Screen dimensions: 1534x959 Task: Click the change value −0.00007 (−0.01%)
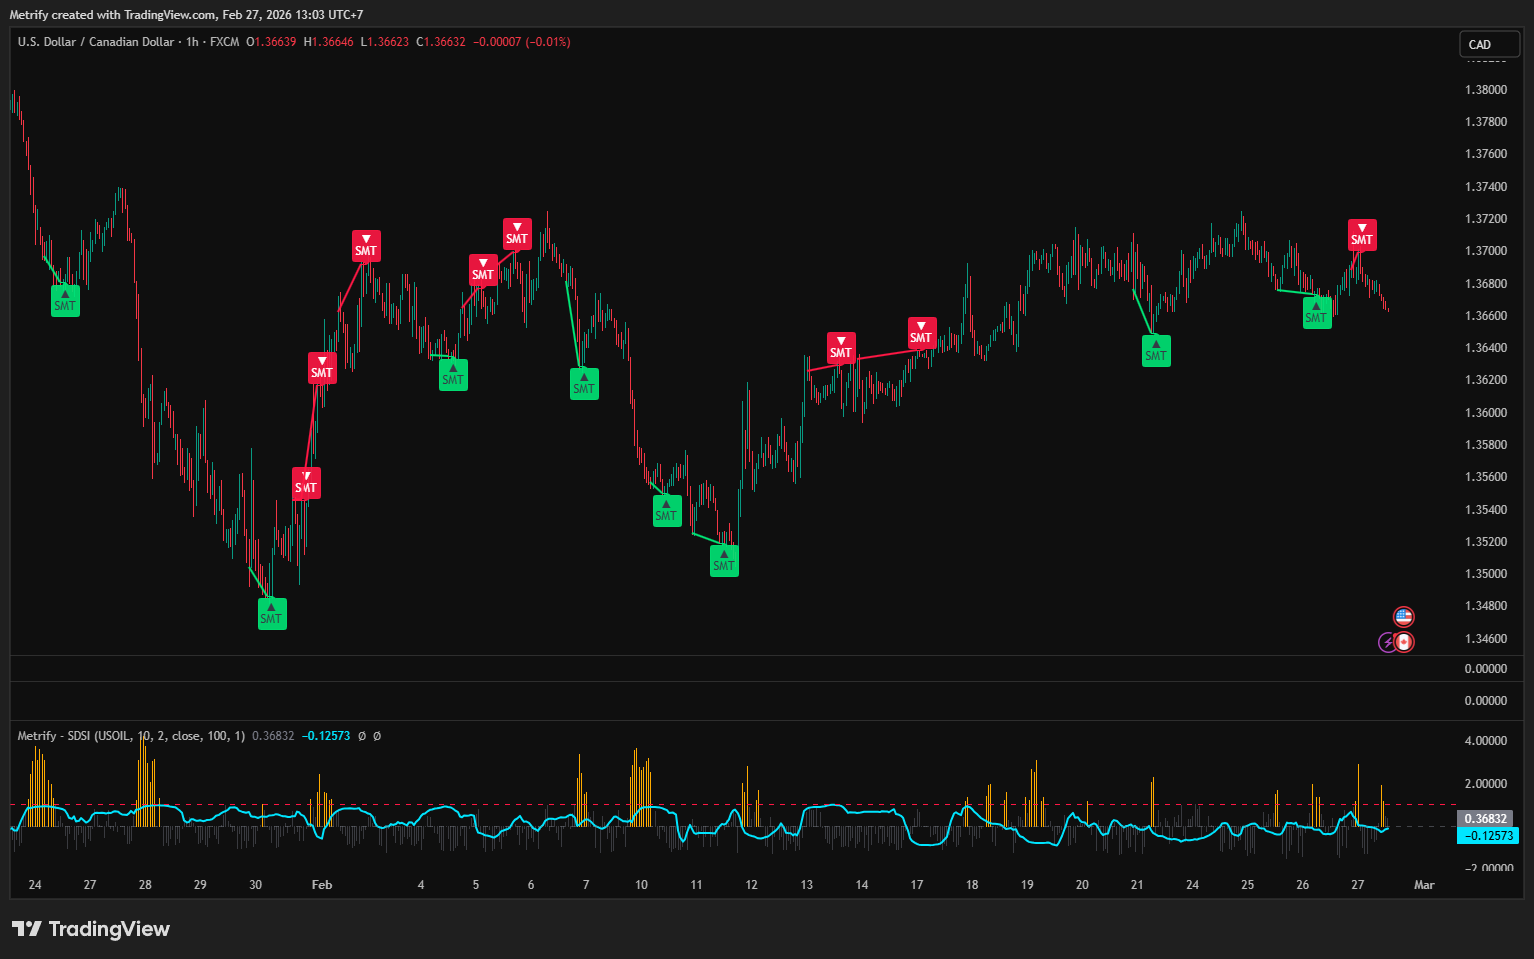coord(521,42)
